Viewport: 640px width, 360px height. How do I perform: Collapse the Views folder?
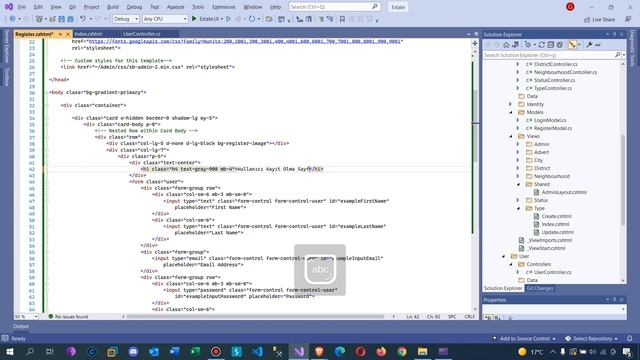pyautogui.click(x=510, y=136)
